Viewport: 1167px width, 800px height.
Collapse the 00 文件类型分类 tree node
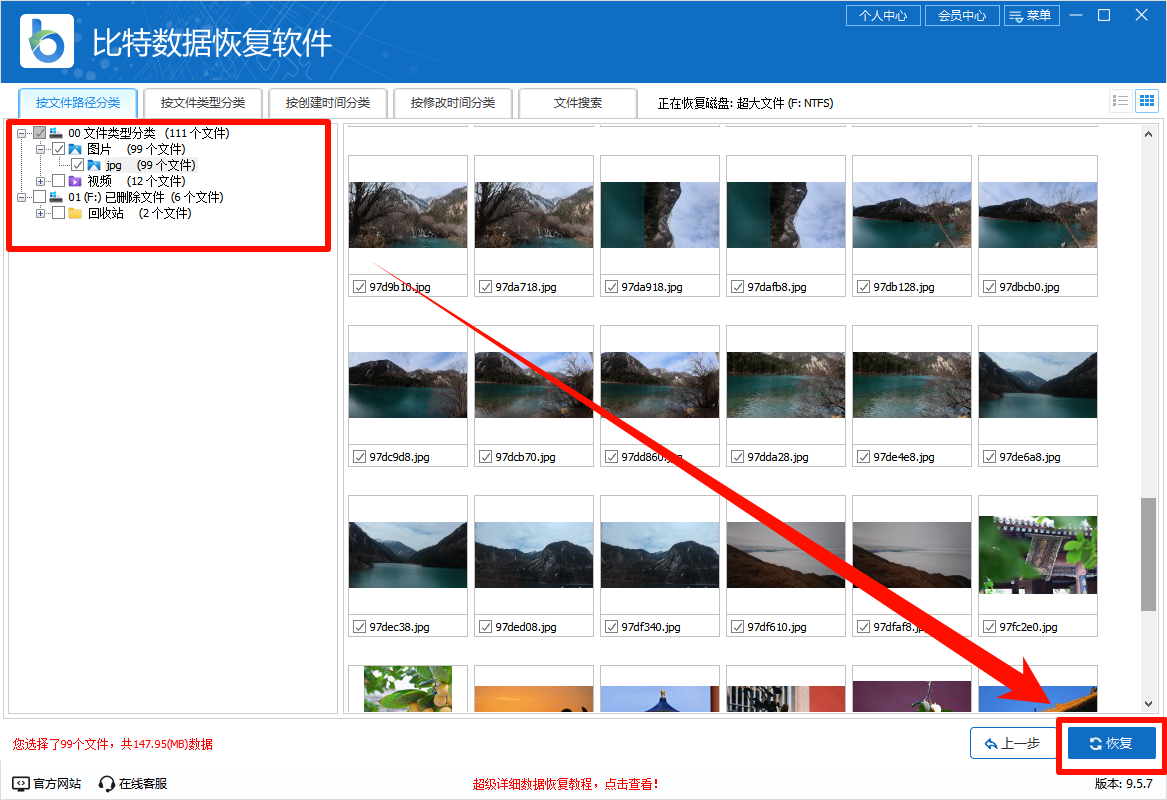pos(22,133)
